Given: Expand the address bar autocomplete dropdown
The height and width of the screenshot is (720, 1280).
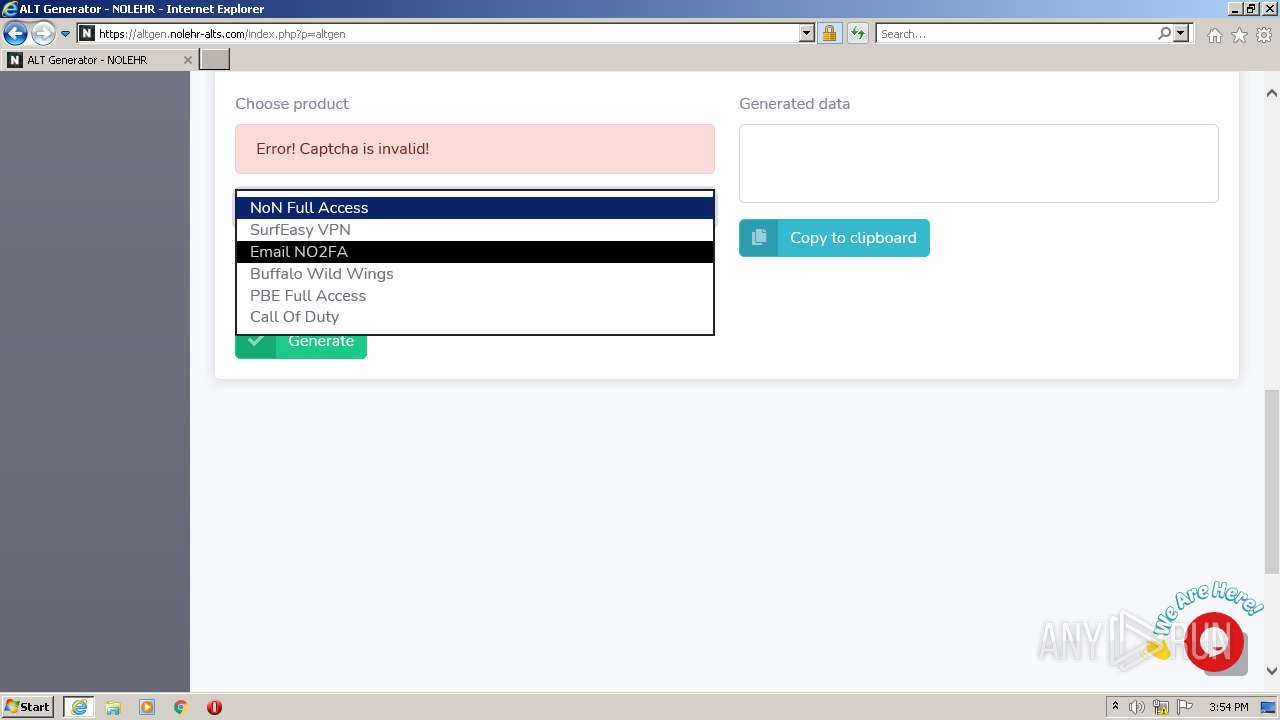Looking at the screenshot, I should 807,34.
